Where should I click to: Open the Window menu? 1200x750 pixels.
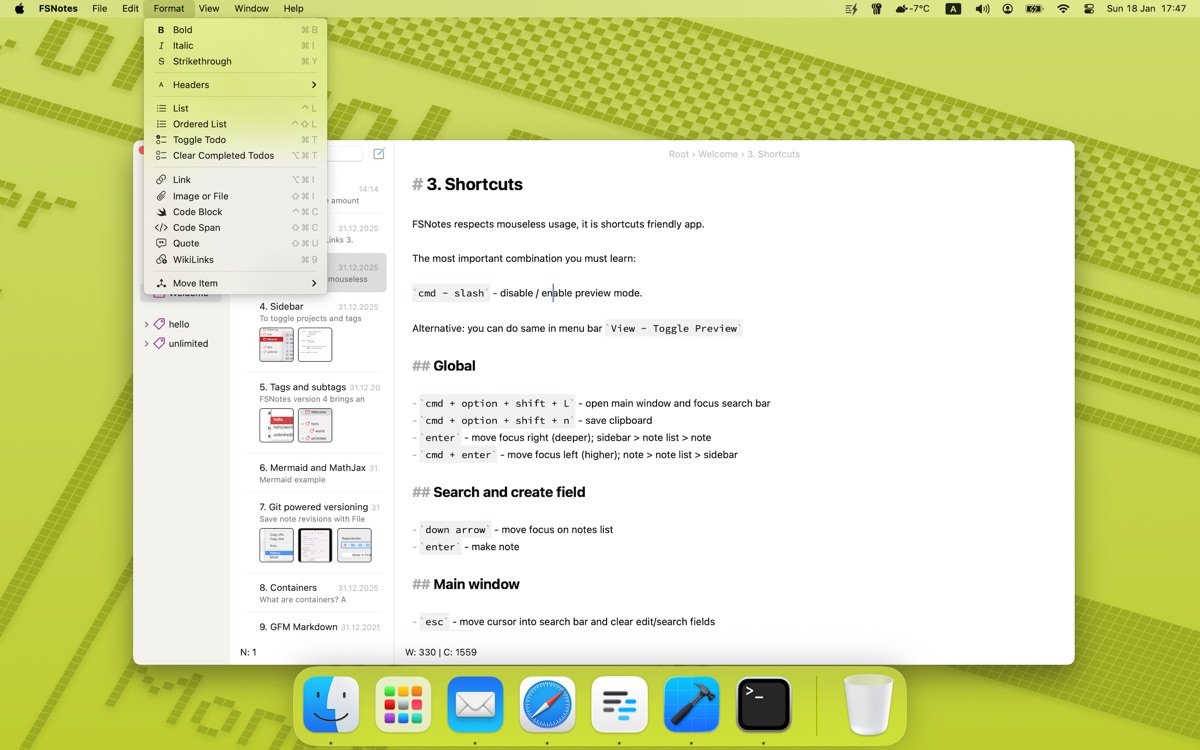tap(251, 8)
